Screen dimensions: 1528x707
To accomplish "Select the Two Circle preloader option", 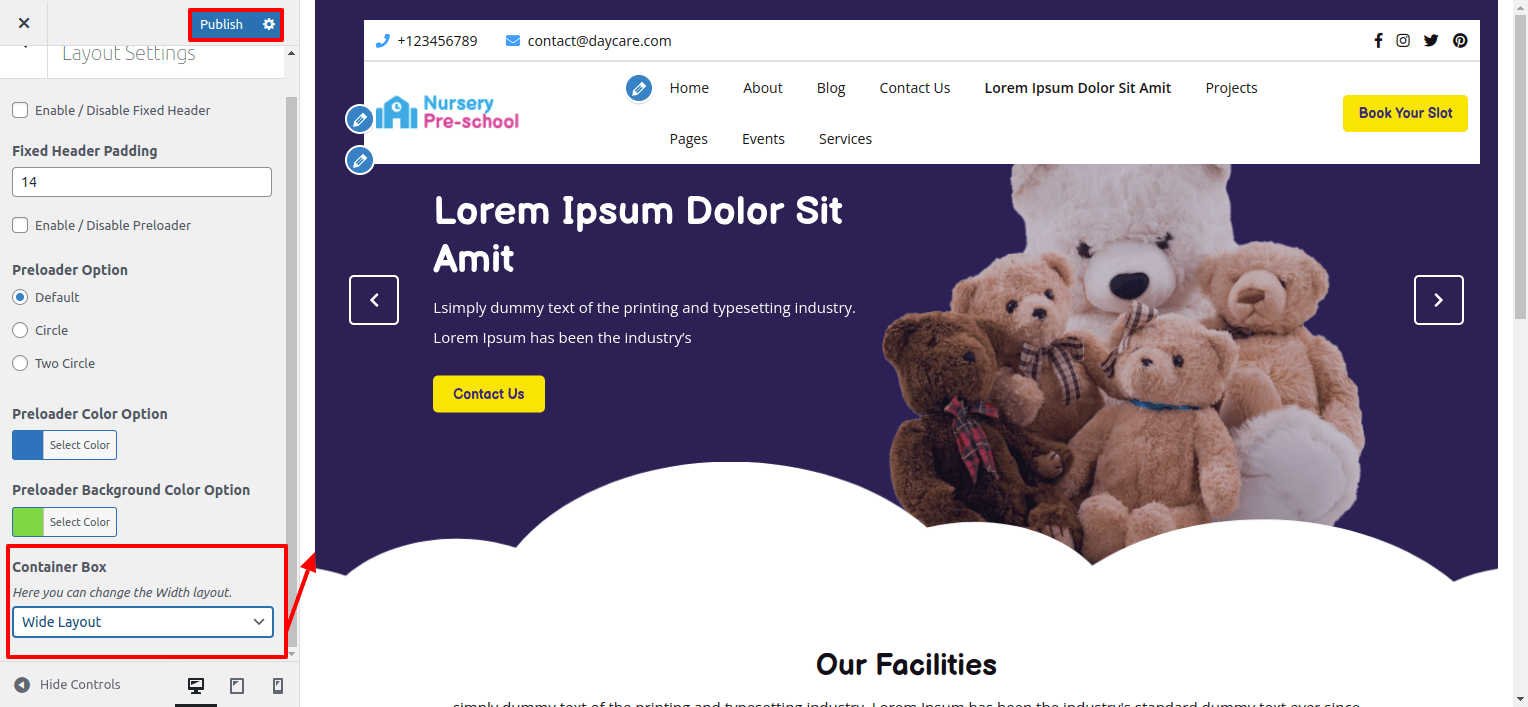I will tap(20, 363).
